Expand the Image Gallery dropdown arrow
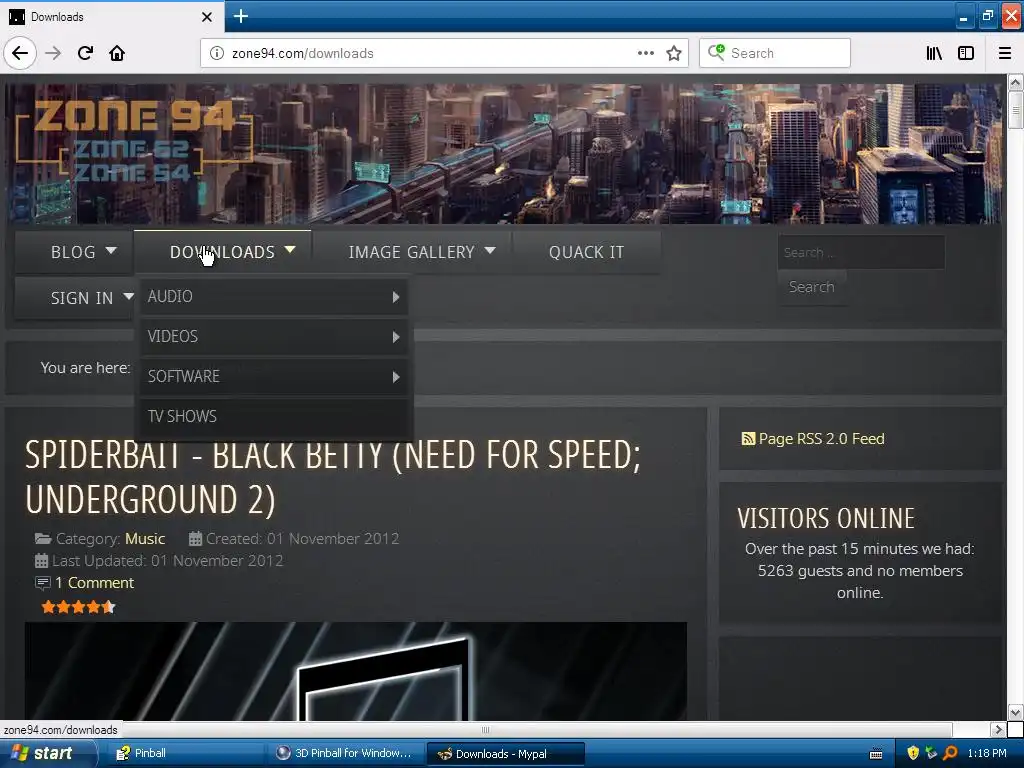The width and height of the screenshot is (1024, 768). coord(490,250)
